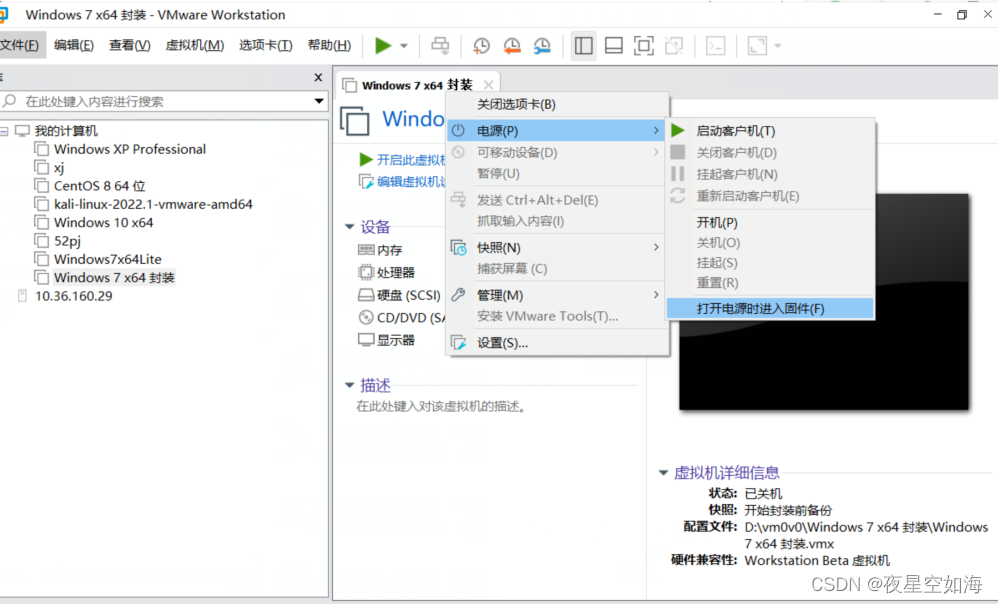Select the take snapshot clock icon
Image resolution: width=998 pixels, height=604 pixels.
tap(481, 45)
